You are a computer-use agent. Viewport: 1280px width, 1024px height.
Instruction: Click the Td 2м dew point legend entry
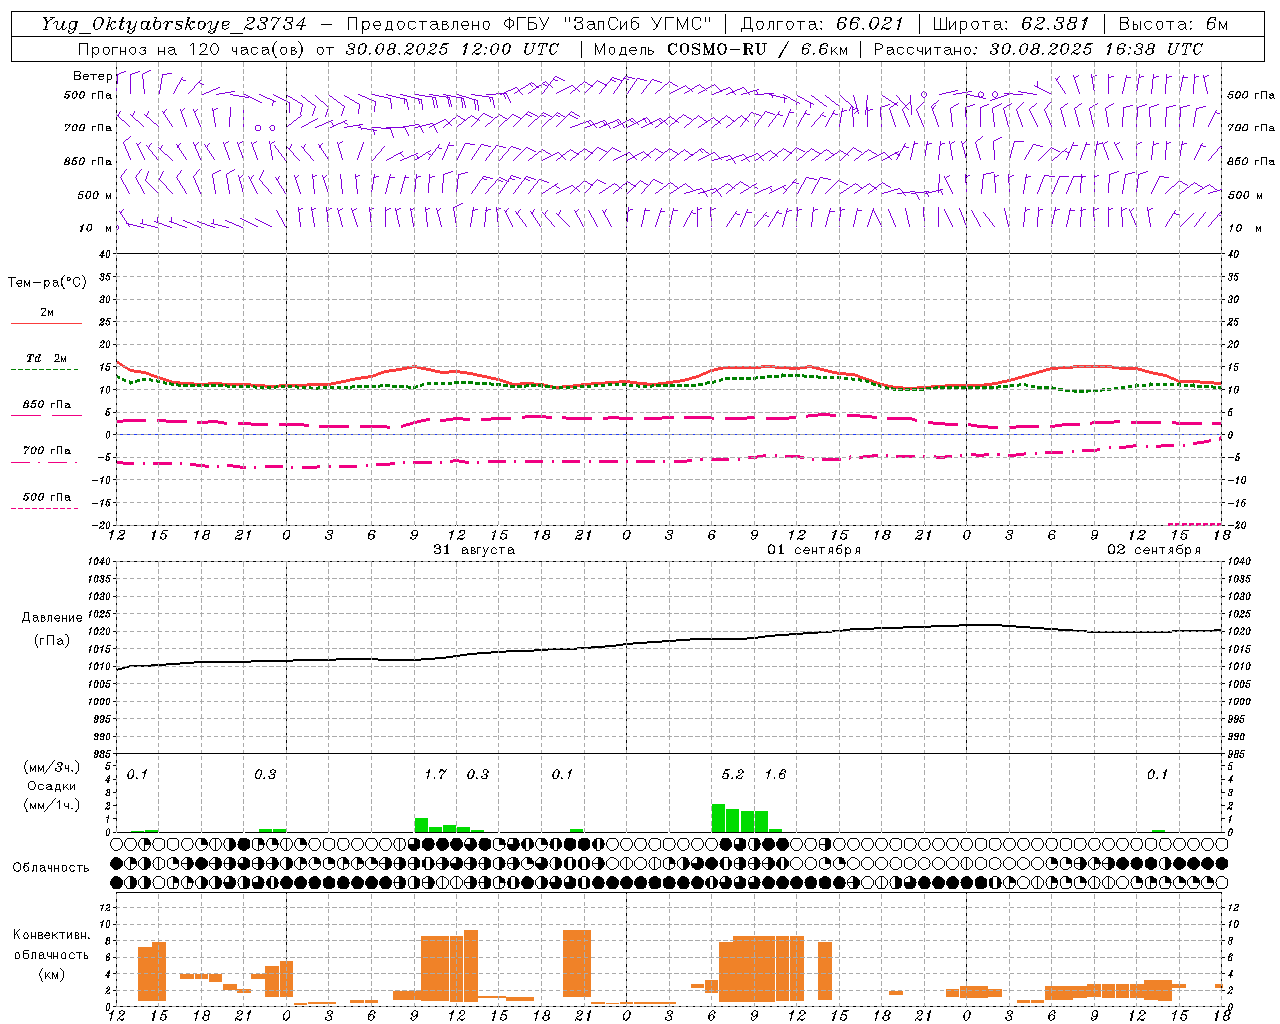click(x=46, y=362)
